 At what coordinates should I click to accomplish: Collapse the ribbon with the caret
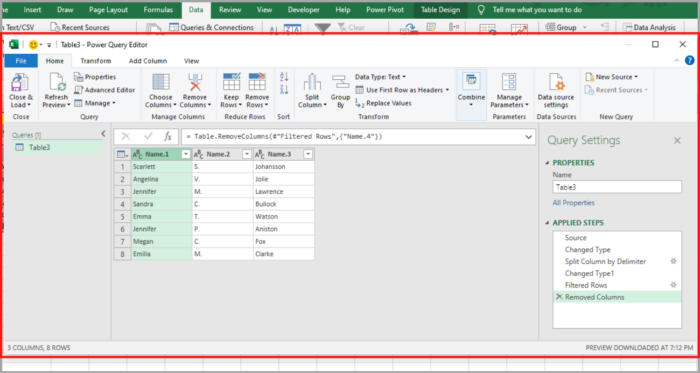point(677,61)
